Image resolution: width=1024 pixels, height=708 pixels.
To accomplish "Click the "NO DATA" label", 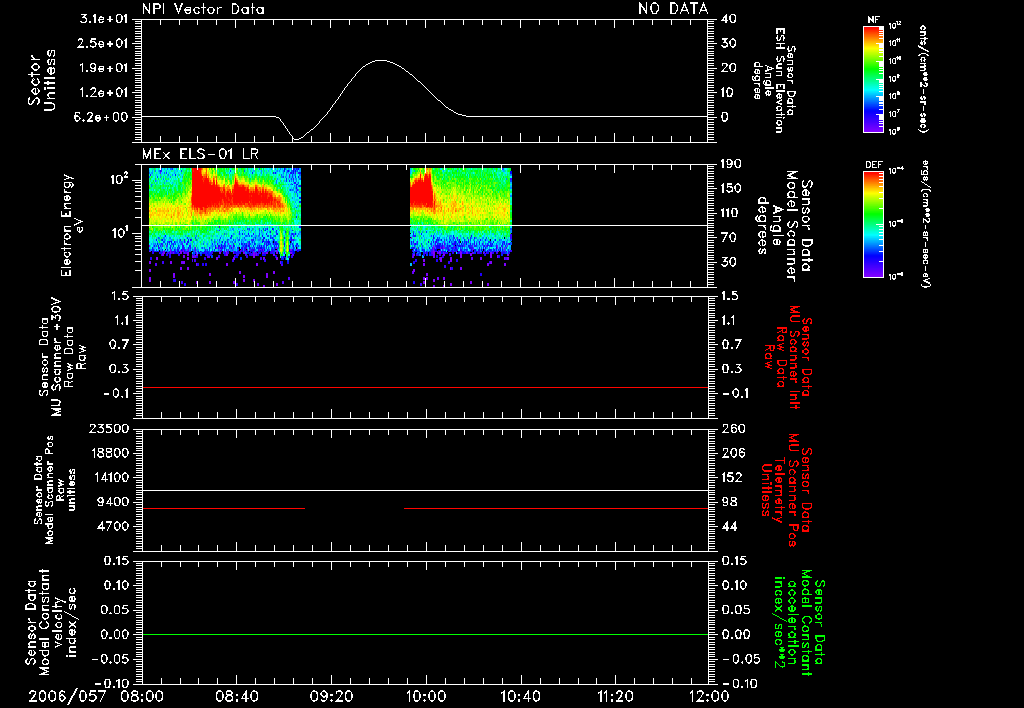I will pos(673,9).
